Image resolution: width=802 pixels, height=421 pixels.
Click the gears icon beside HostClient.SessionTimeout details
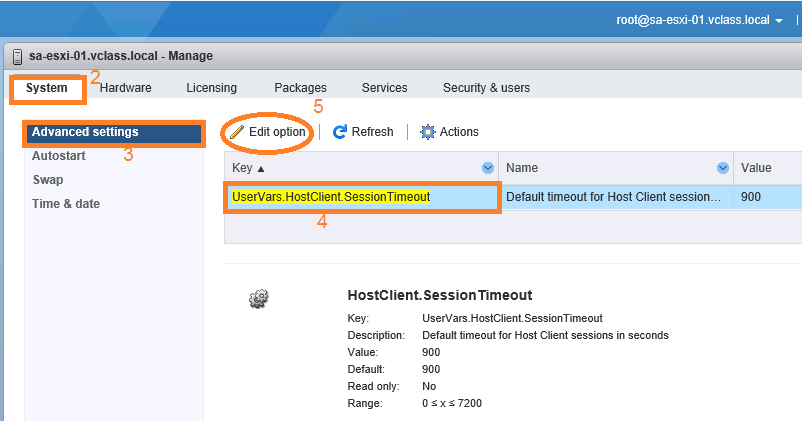[259, 299]
